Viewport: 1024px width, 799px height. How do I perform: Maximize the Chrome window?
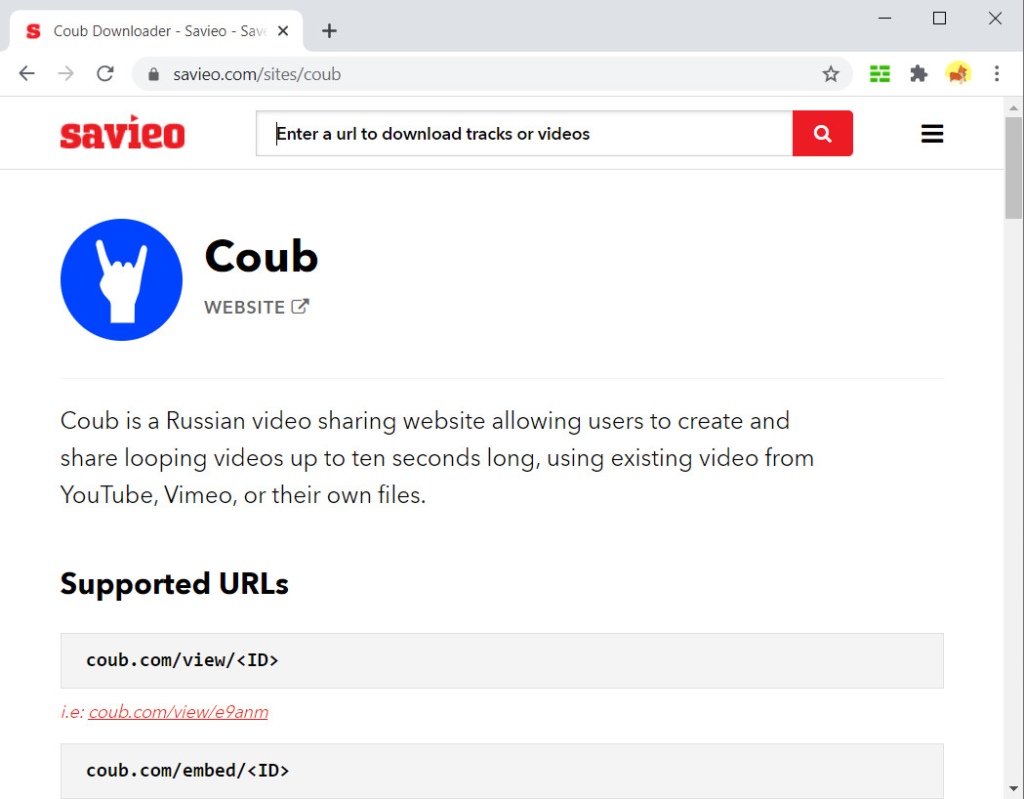tap(939, 18)
